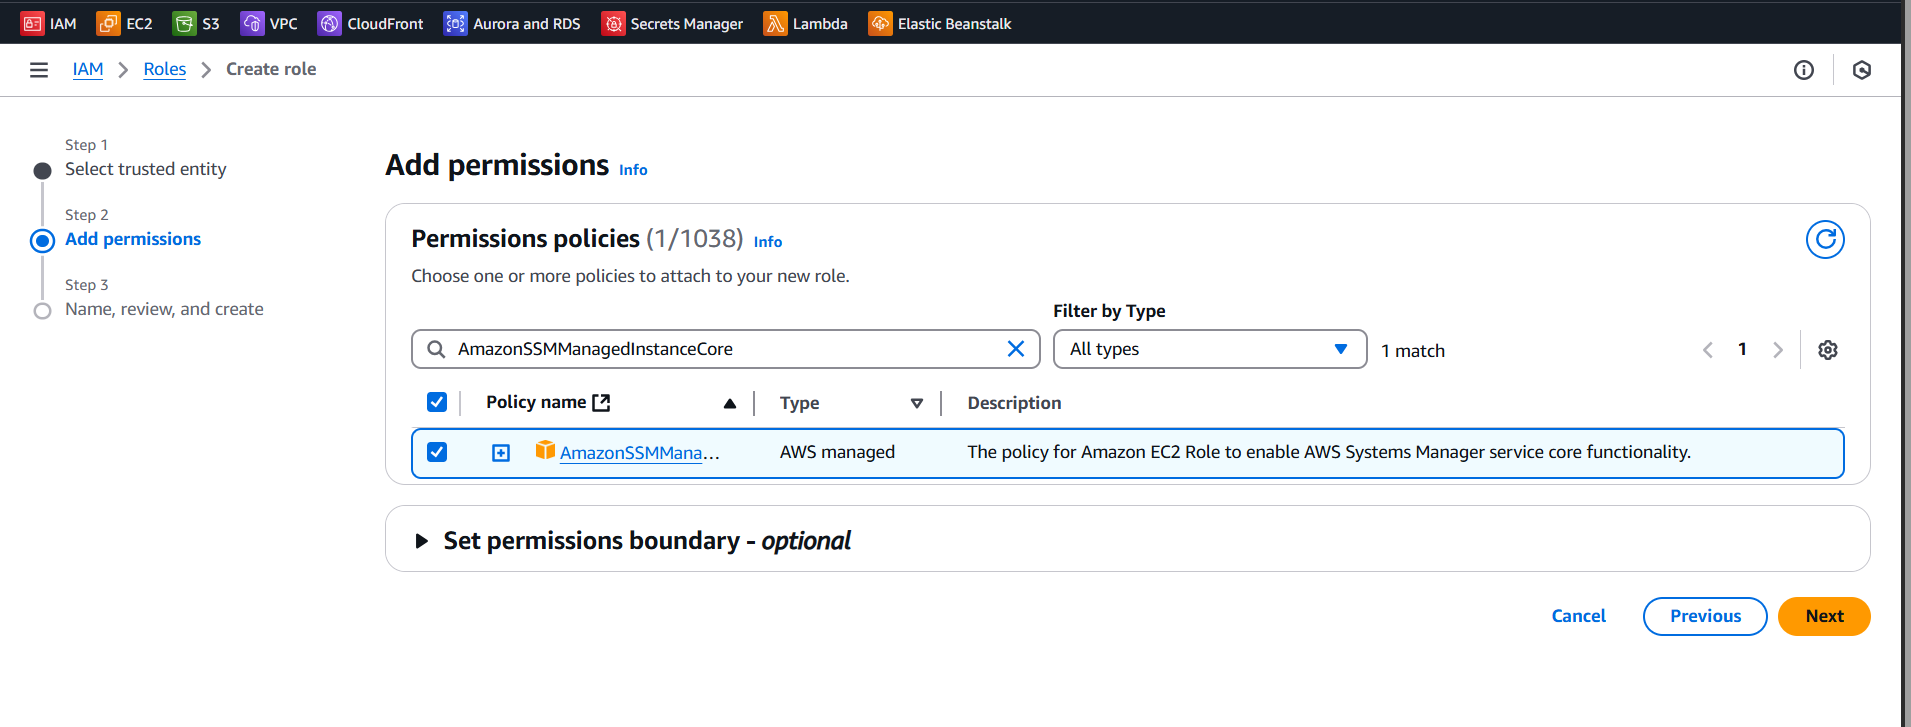Open the EC2 service shortcut icon
This screenshot has height=727, width=1911.
pyautogui.click(x=108, y=23)
